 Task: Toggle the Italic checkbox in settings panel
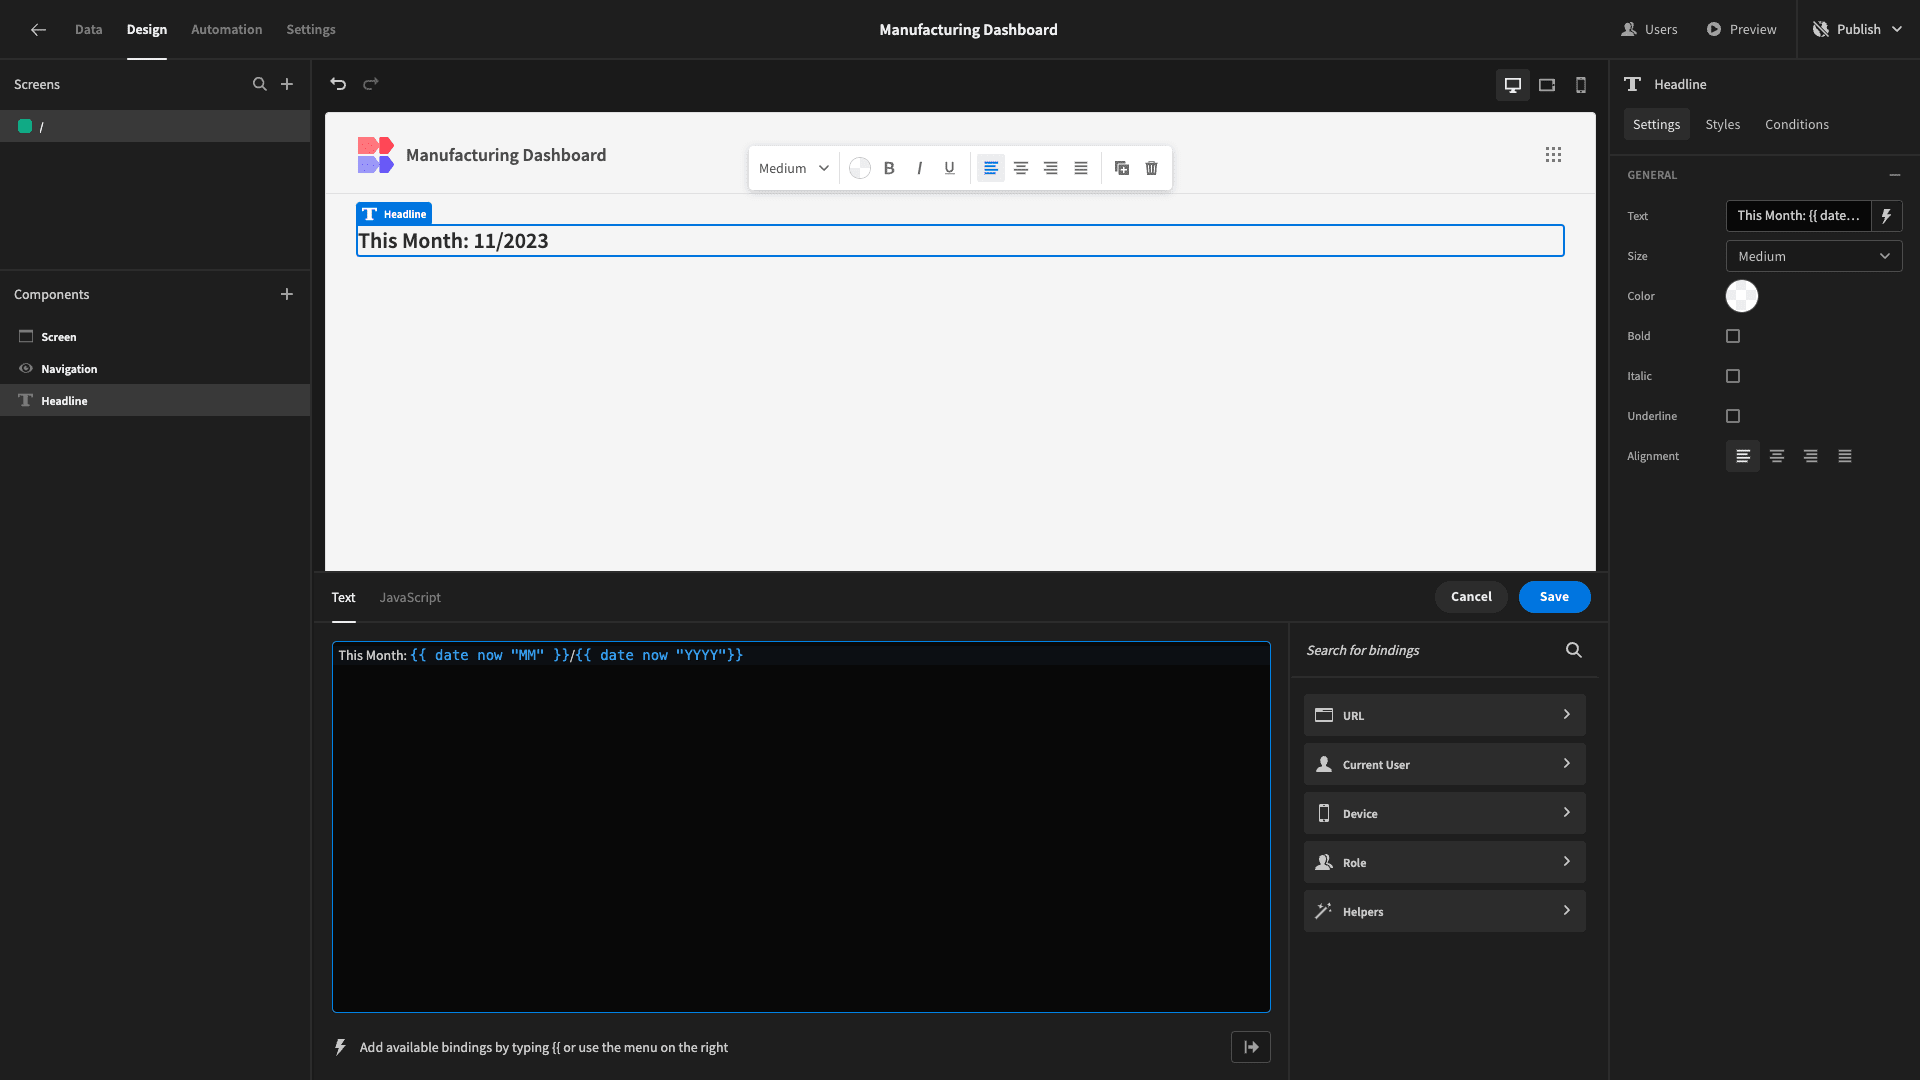coord(1733,376)
